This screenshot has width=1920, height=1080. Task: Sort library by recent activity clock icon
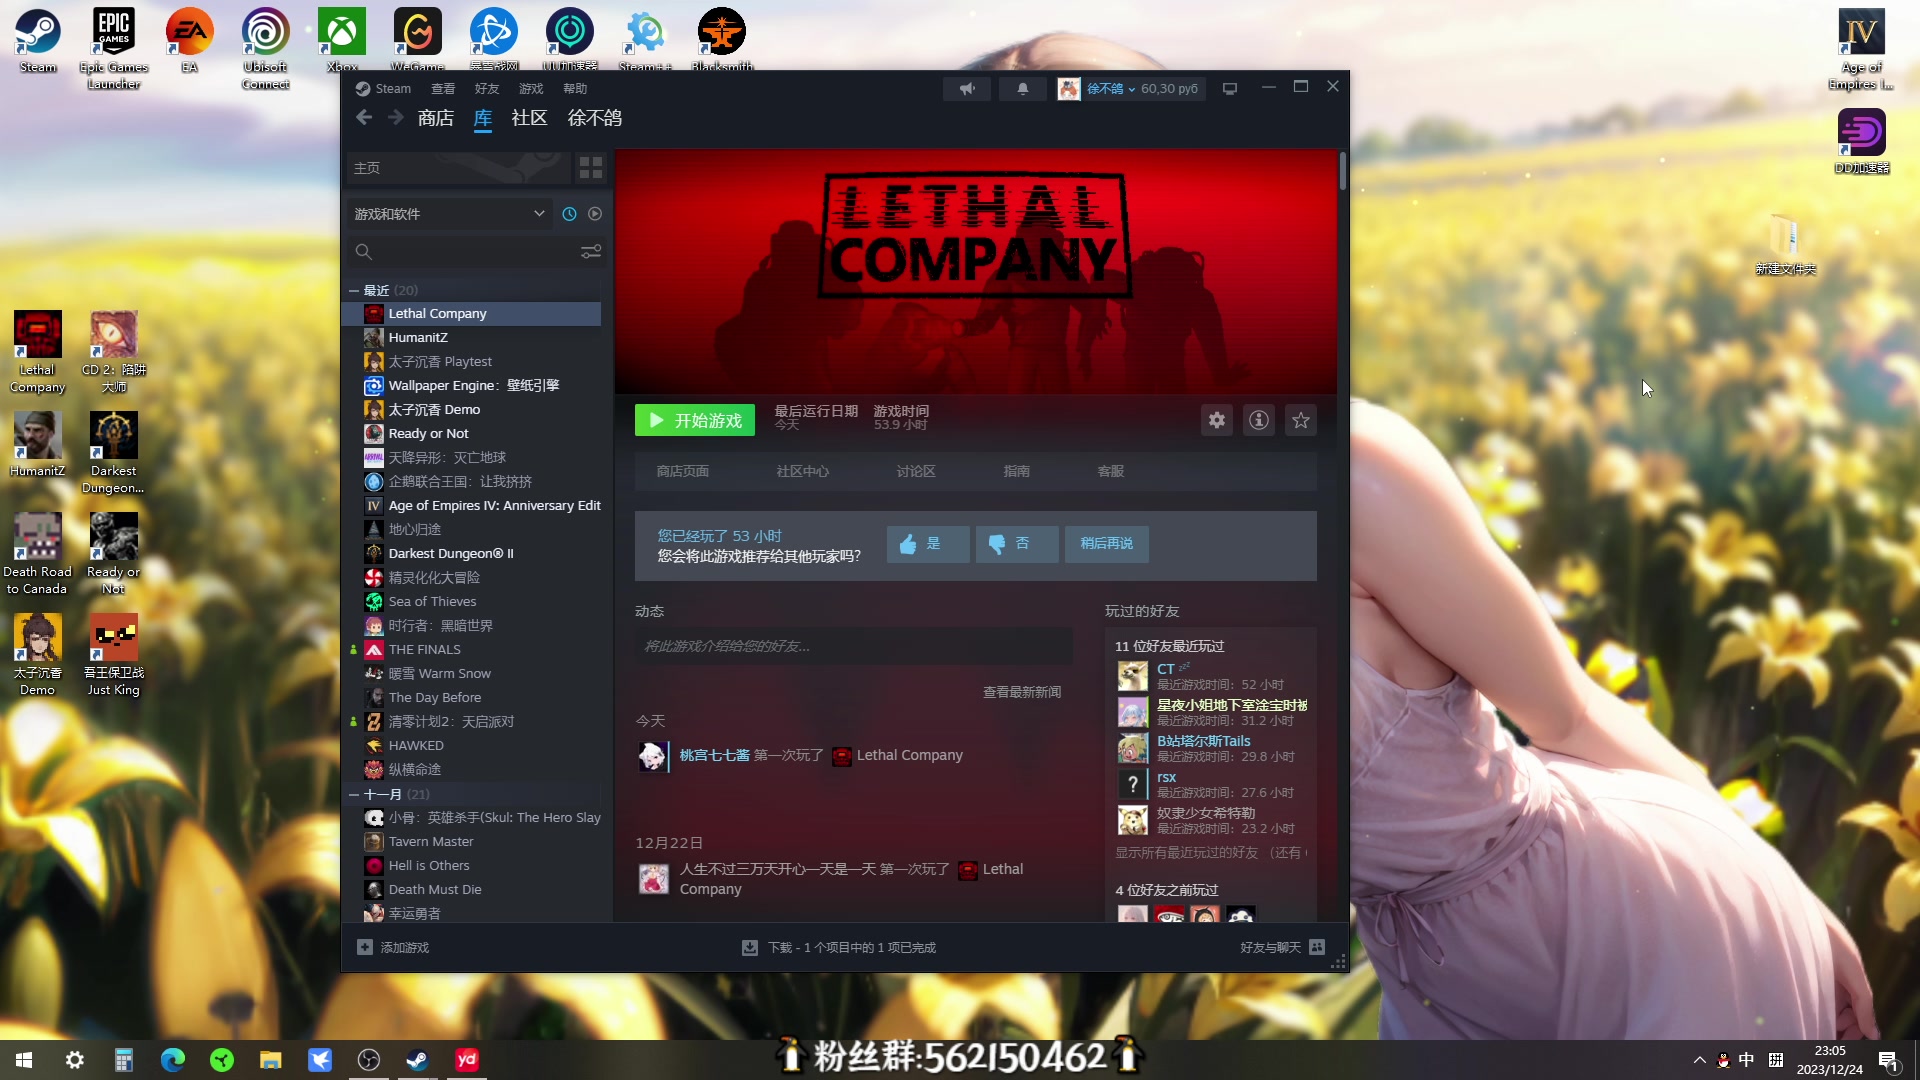point(569,214)
